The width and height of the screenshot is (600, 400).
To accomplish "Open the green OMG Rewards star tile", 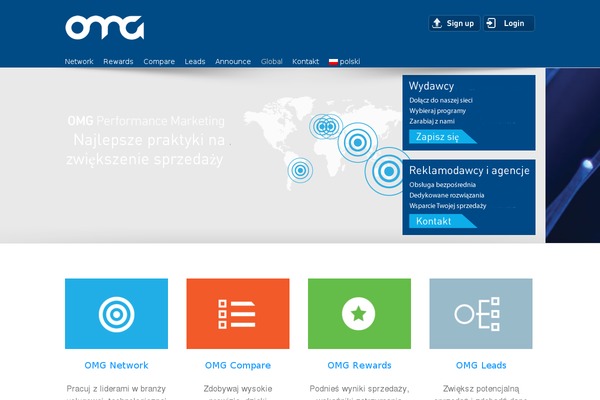I will click(359, 313).
